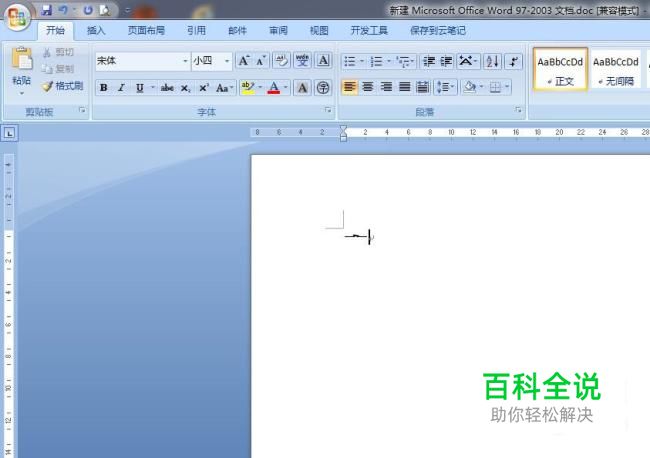Toggle superscript formatting
The width and height of the screenshot is (650, 458).
pos(204,88)
